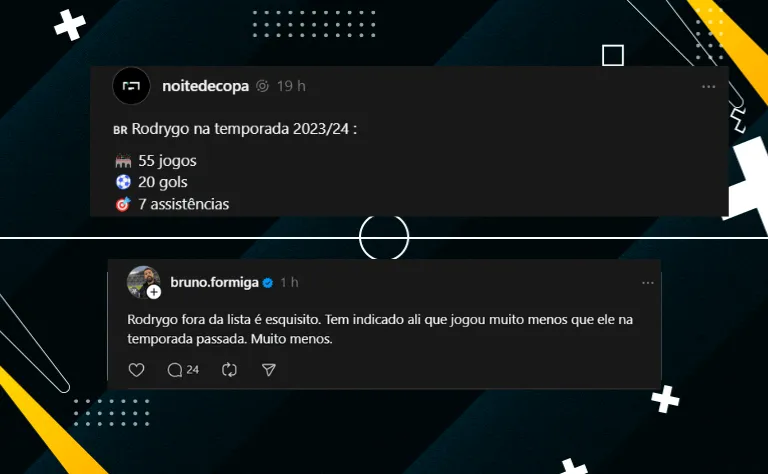Click the 24 replies count
The width and height of the screenshot is (768, 474).
(x=193, y=370)
